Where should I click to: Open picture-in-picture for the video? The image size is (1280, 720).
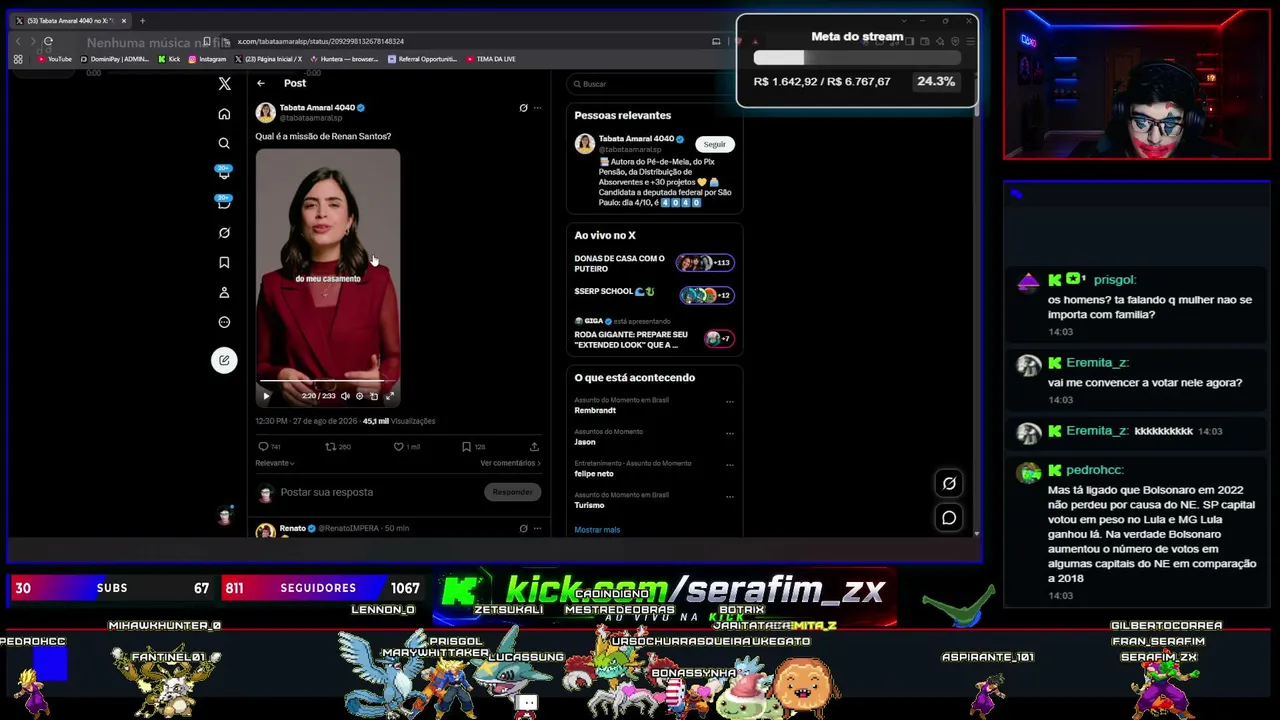pyautogui.click(x=374, y=396)
